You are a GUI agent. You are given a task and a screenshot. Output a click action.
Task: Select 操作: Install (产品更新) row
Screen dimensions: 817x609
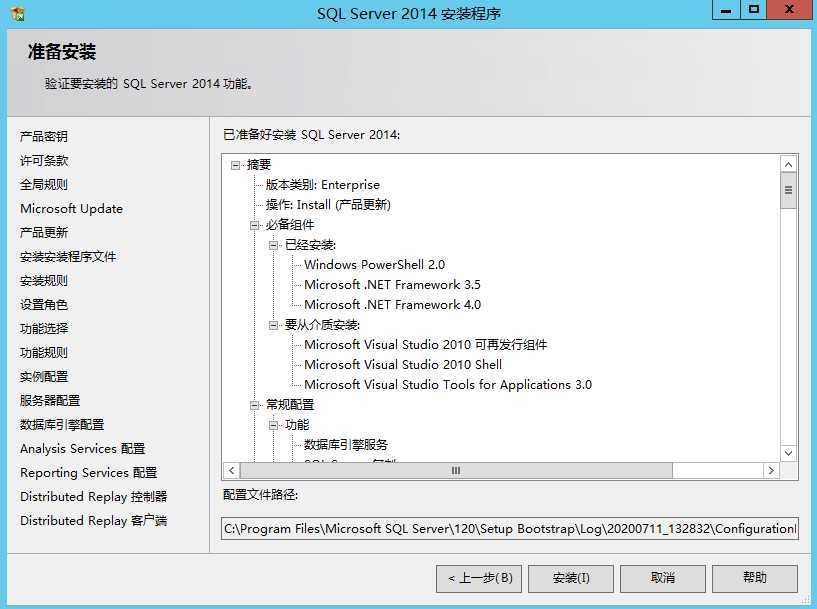point(328,205)
